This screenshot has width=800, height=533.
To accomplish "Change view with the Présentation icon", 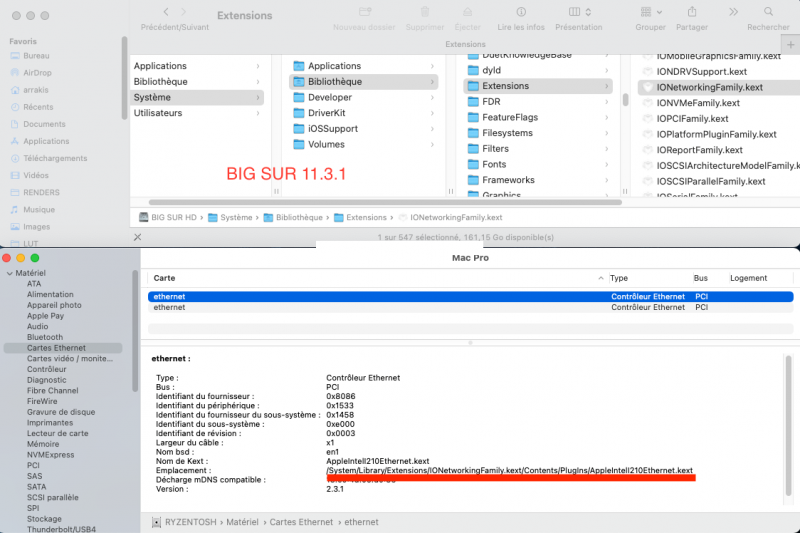I will [580, 12].
